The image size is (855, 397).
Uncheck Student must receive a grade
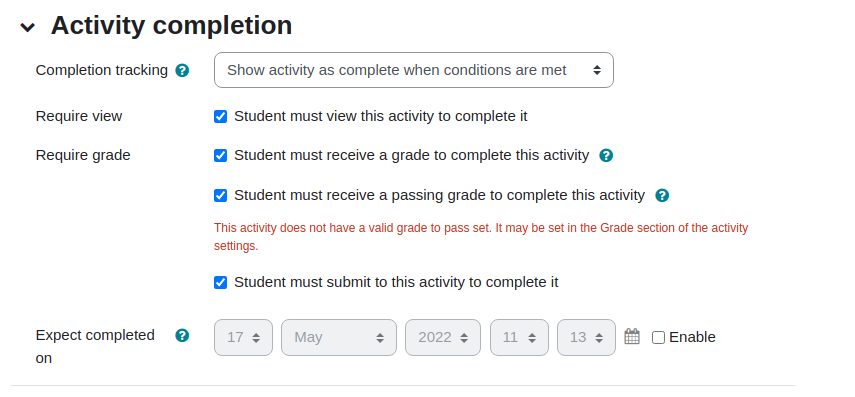[x=220, y=155]
